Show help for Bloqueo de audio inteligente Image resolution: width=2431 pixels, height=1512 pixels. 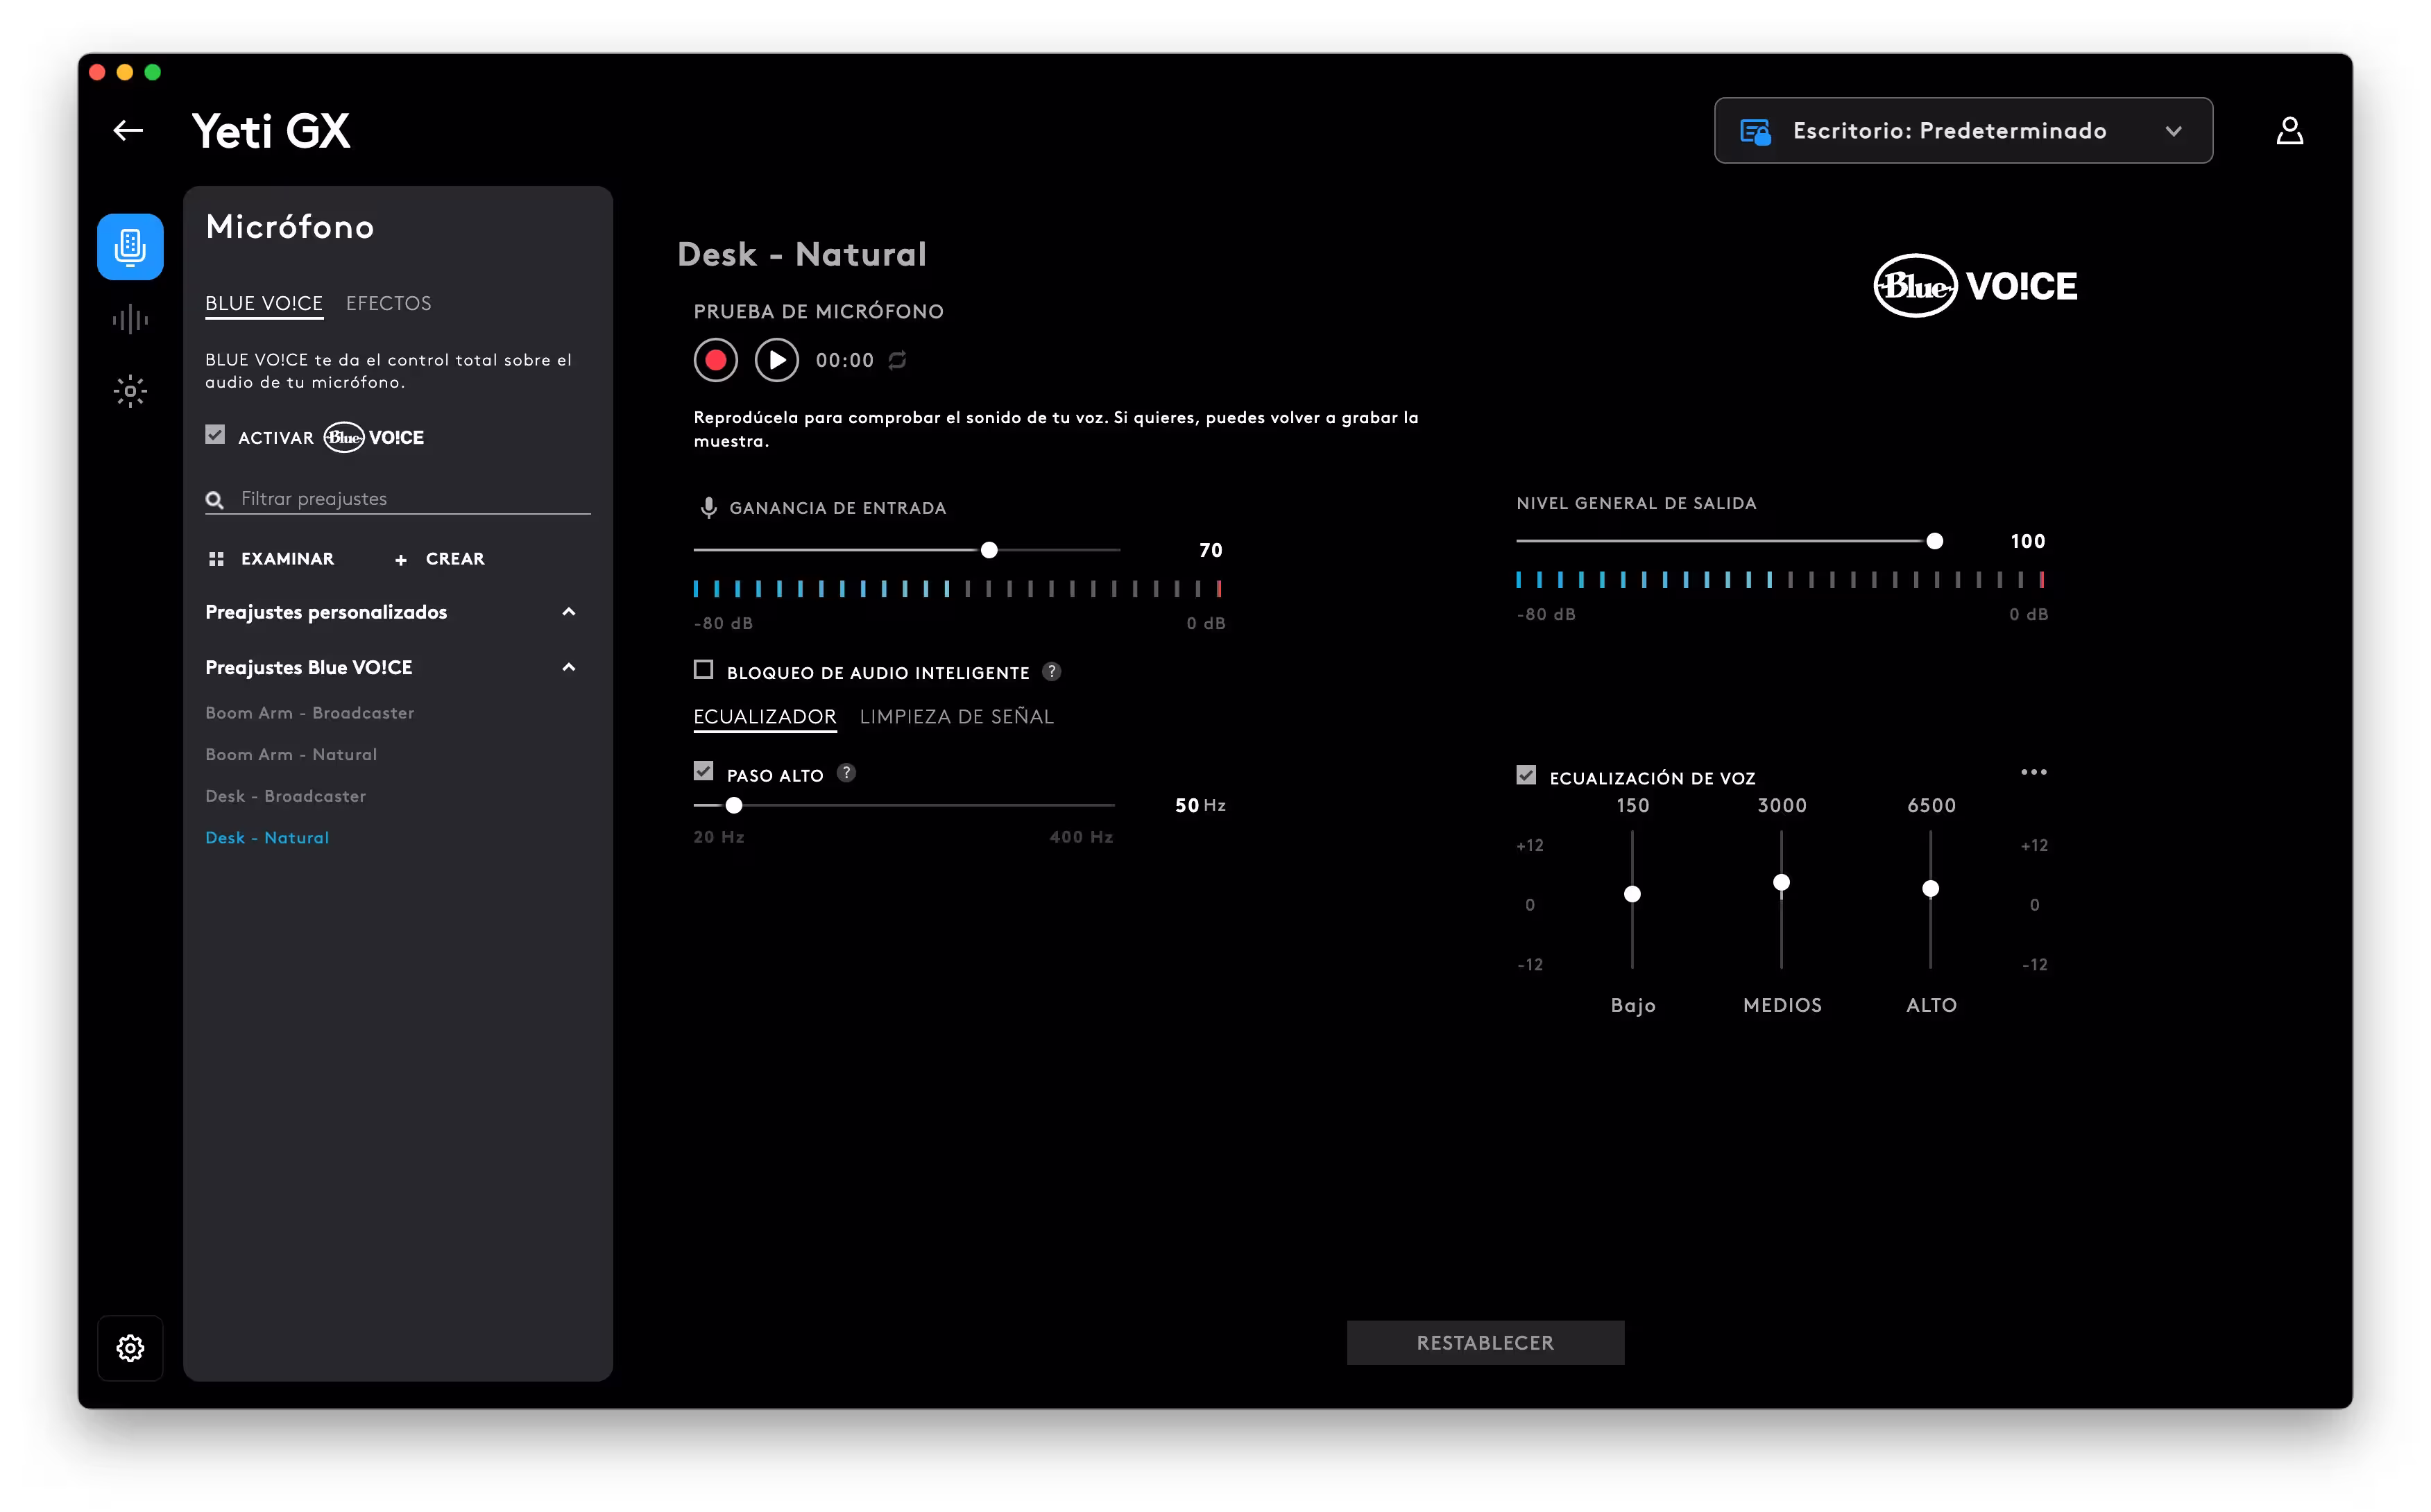pyautogui.click(x=1051, y=672)
